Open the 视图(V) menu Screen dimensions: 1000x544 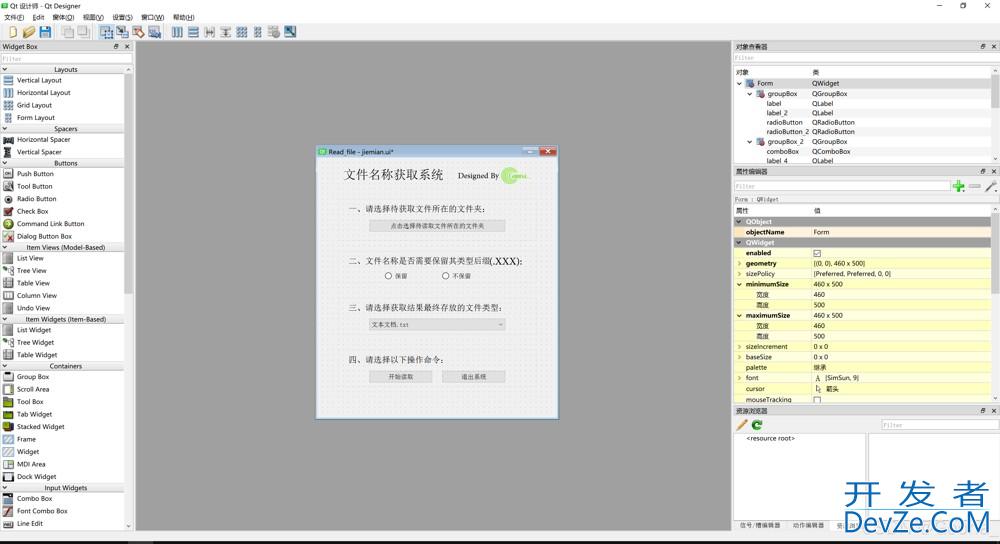coord(93,17)
